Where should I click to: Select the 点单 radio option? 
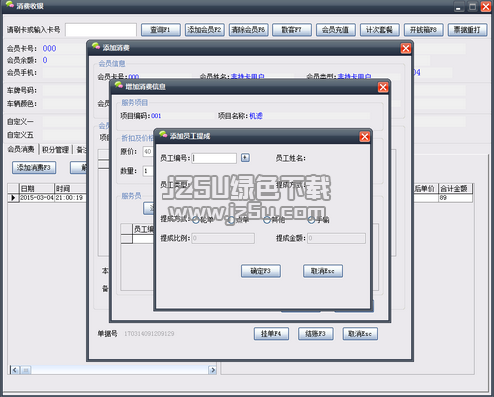230,220
